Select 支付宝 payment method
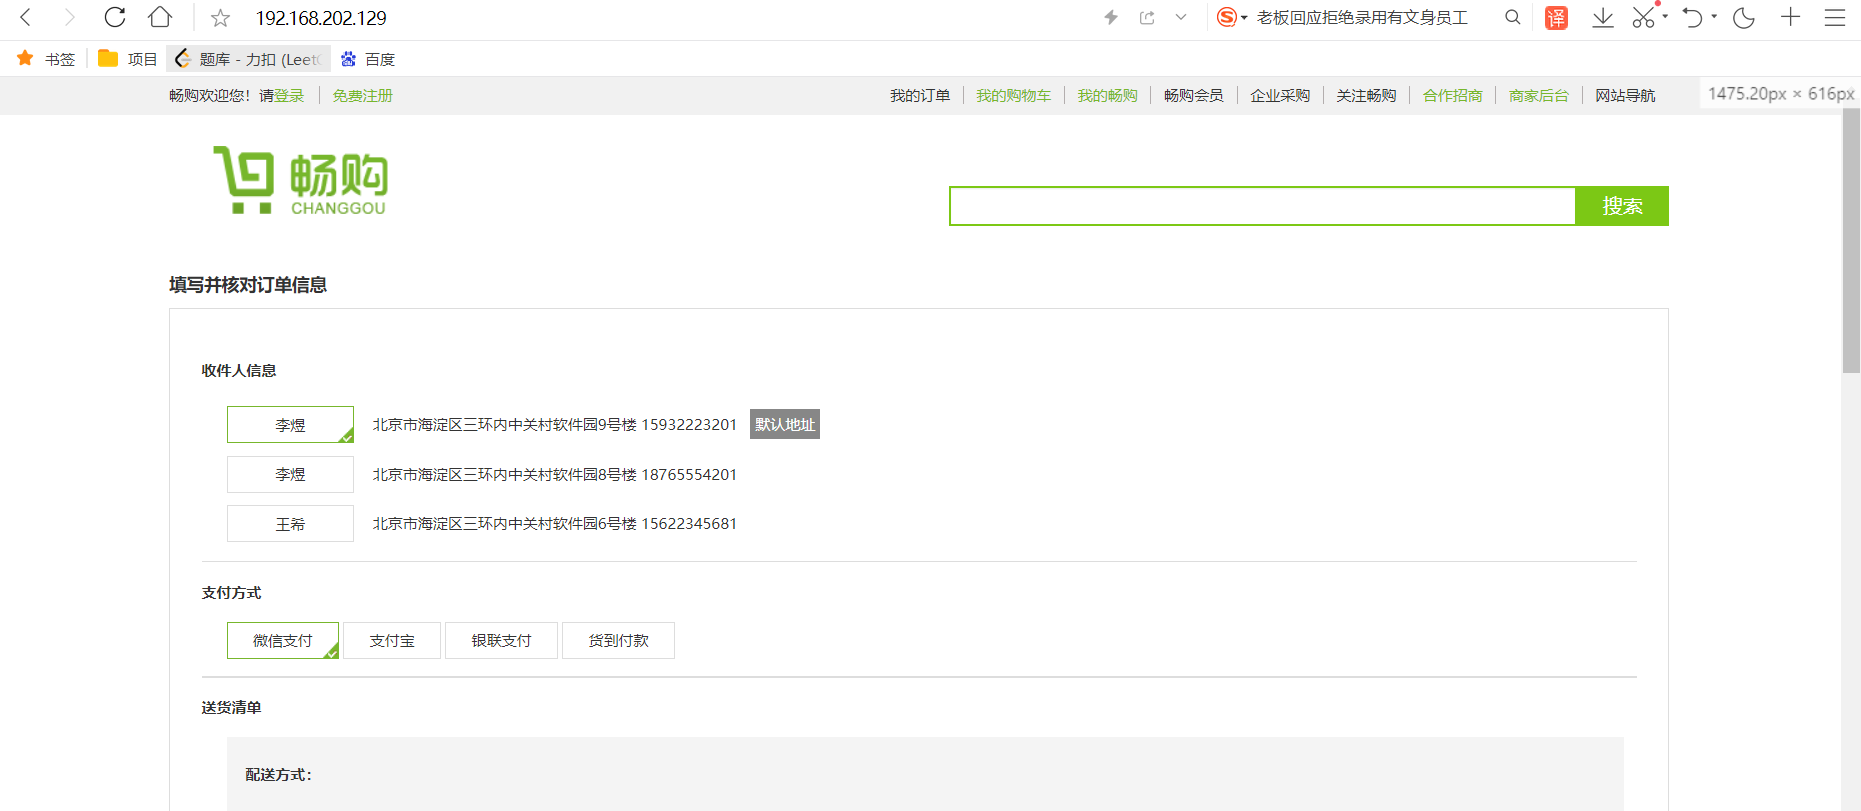This screenshot has height=811, width=1861. (x=392, y=641)
